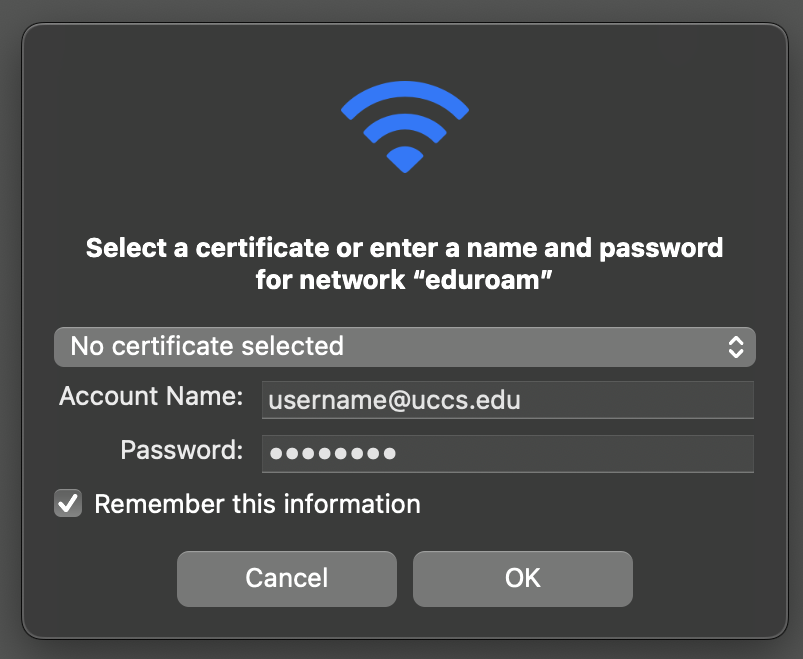This screenshot has height=659, width=803.
Task: Click empty space right of uccs.edu text
Action: [x=635, y=400]
